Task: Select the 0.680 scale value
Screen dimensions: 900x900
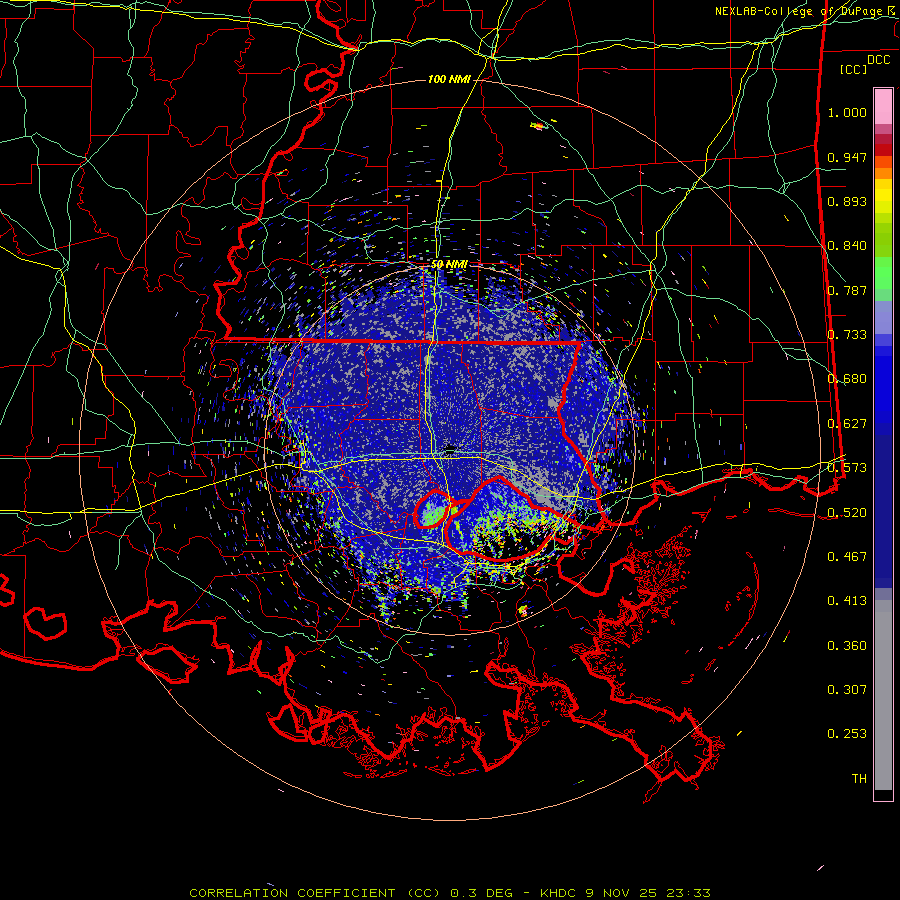Action: coord(847,379)
